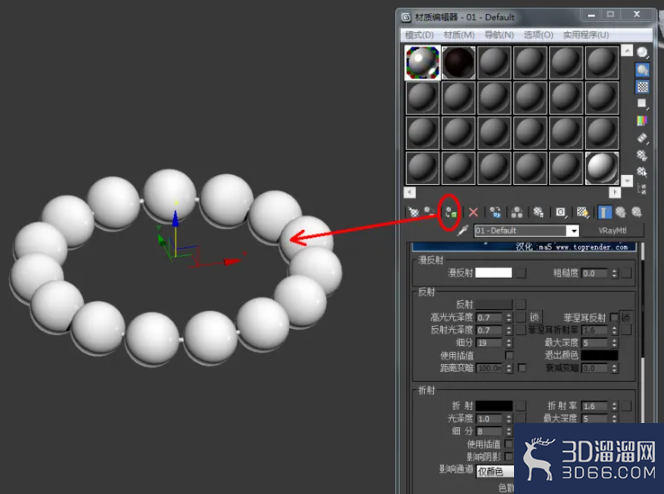Image resolution: width=664 pixels, height=494 pixels.
Task: Click the black 退出颜色 swatch
Action: pyautogui.click(x=599, y=355)
